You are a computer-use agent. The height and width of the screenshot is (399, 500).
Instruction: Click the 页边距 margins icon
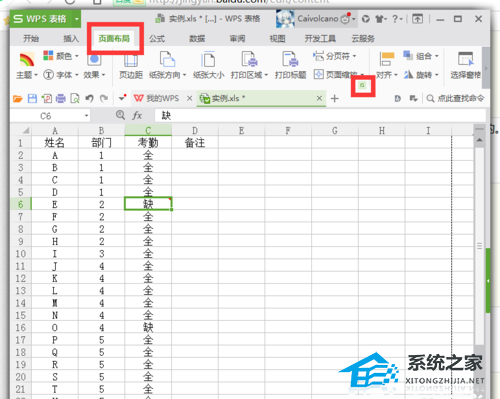click(x=131, y=66)
